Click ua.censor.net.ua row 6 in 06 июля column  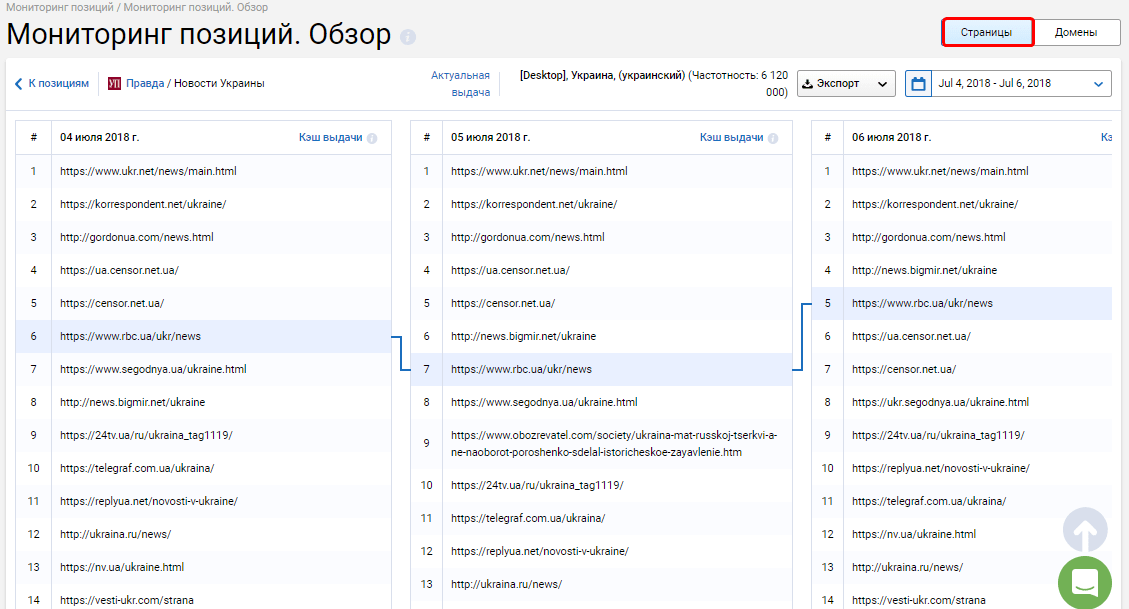coord(912,337)
